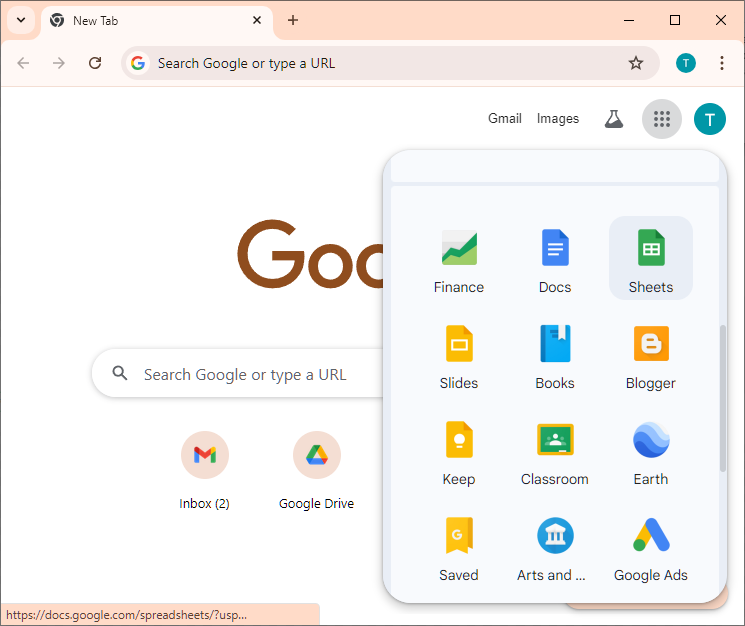Open Google Drive shortcut
745x626 pixels.
[x=316, y=470]
